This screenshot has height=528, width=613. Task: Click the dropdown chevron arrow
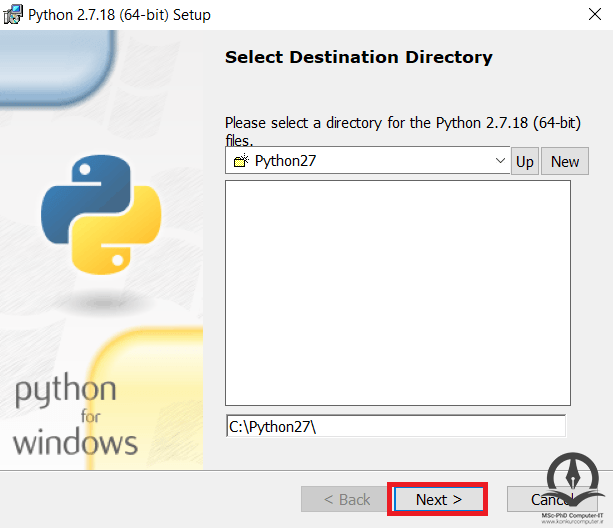[x=500, y=161]
